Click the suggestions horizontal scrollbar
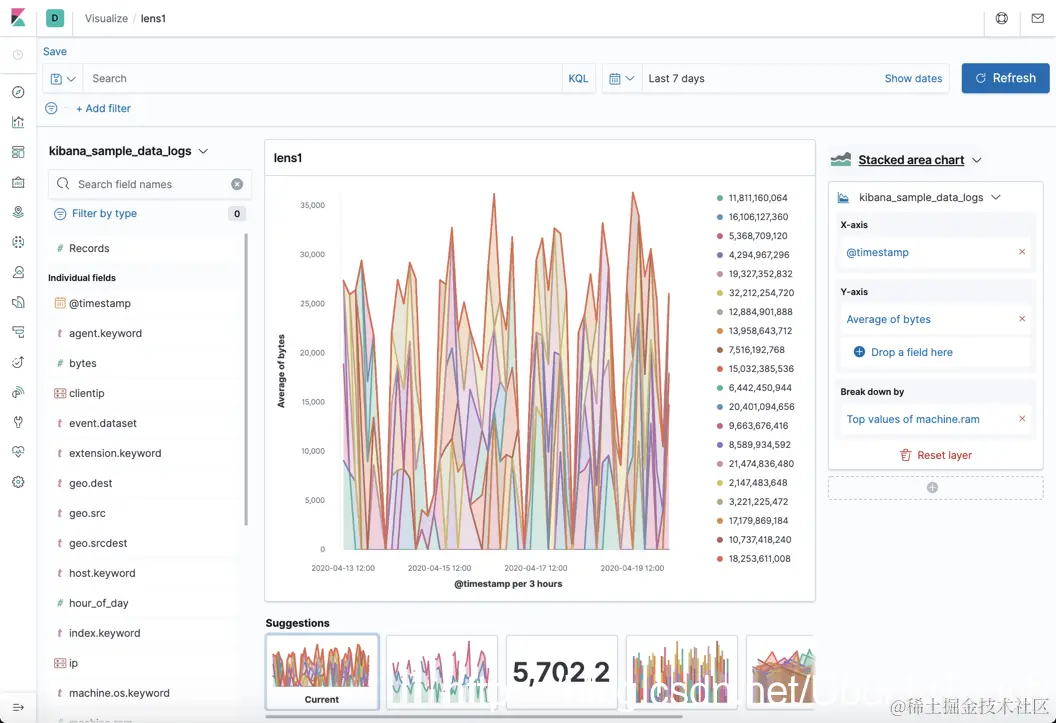 pos(473,717)
